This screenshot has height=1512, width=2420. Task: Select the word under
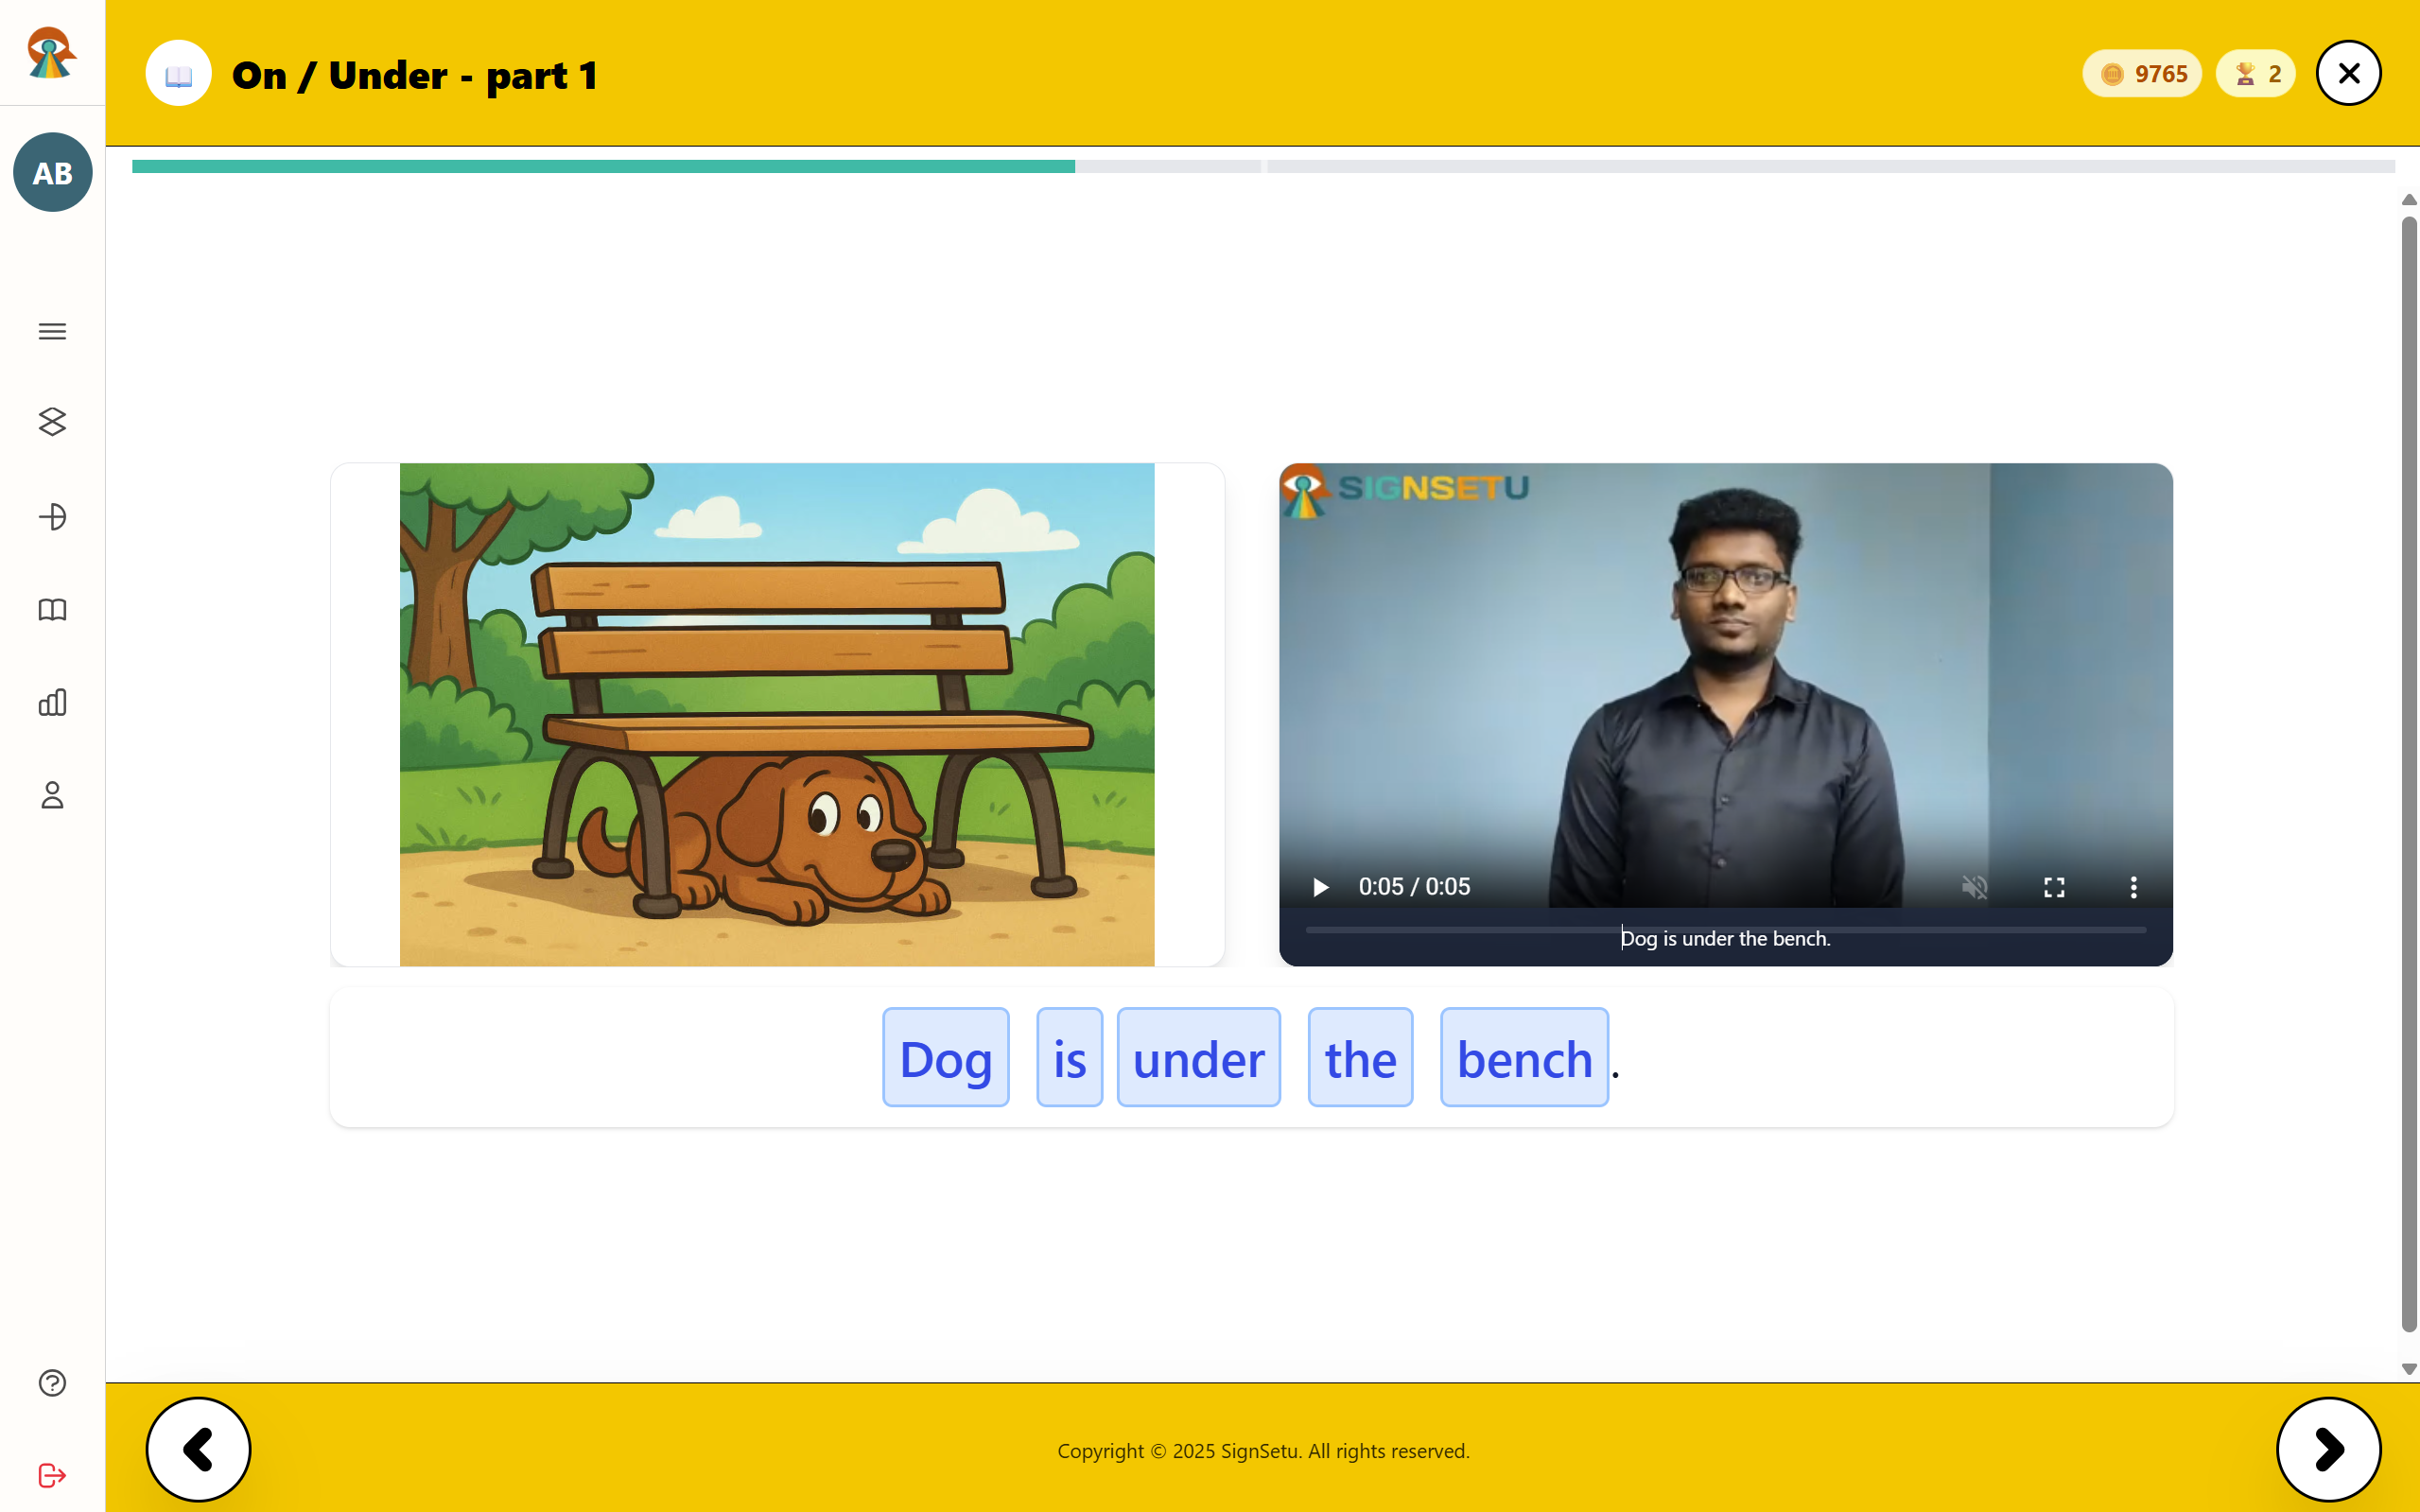(1198, 1058)
